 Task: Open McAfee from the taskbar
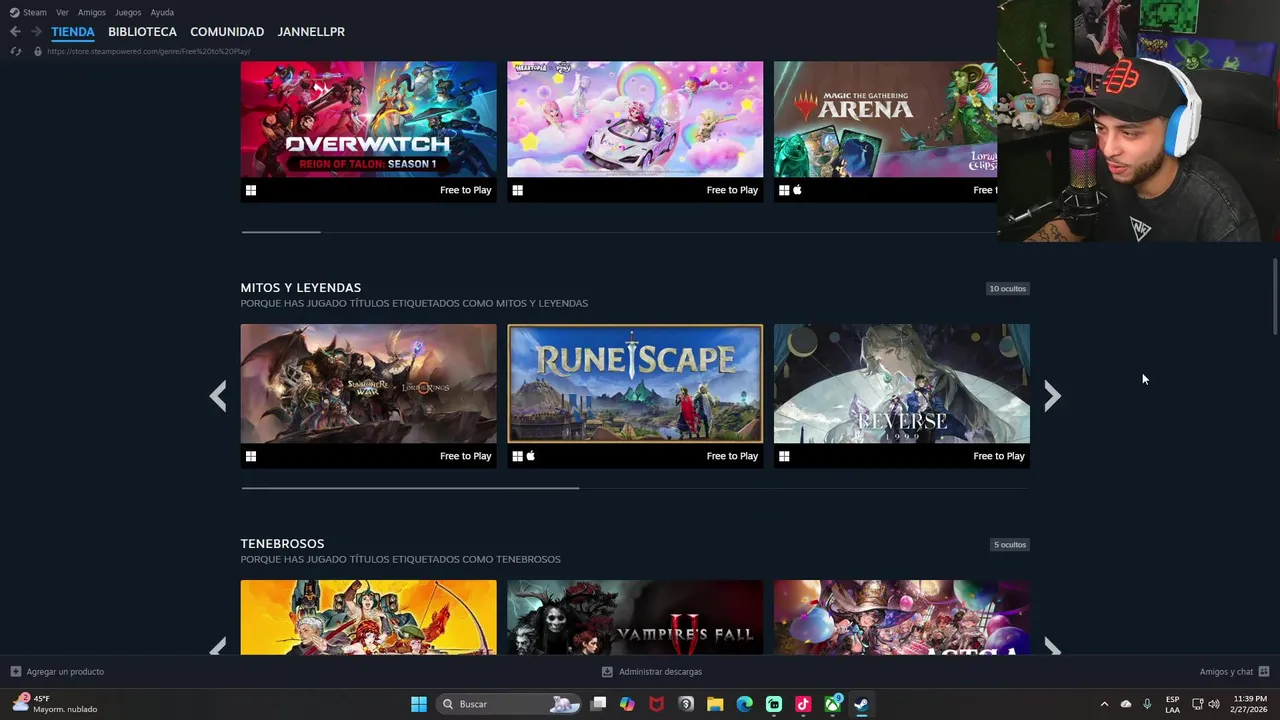click(x=656, y=704)
